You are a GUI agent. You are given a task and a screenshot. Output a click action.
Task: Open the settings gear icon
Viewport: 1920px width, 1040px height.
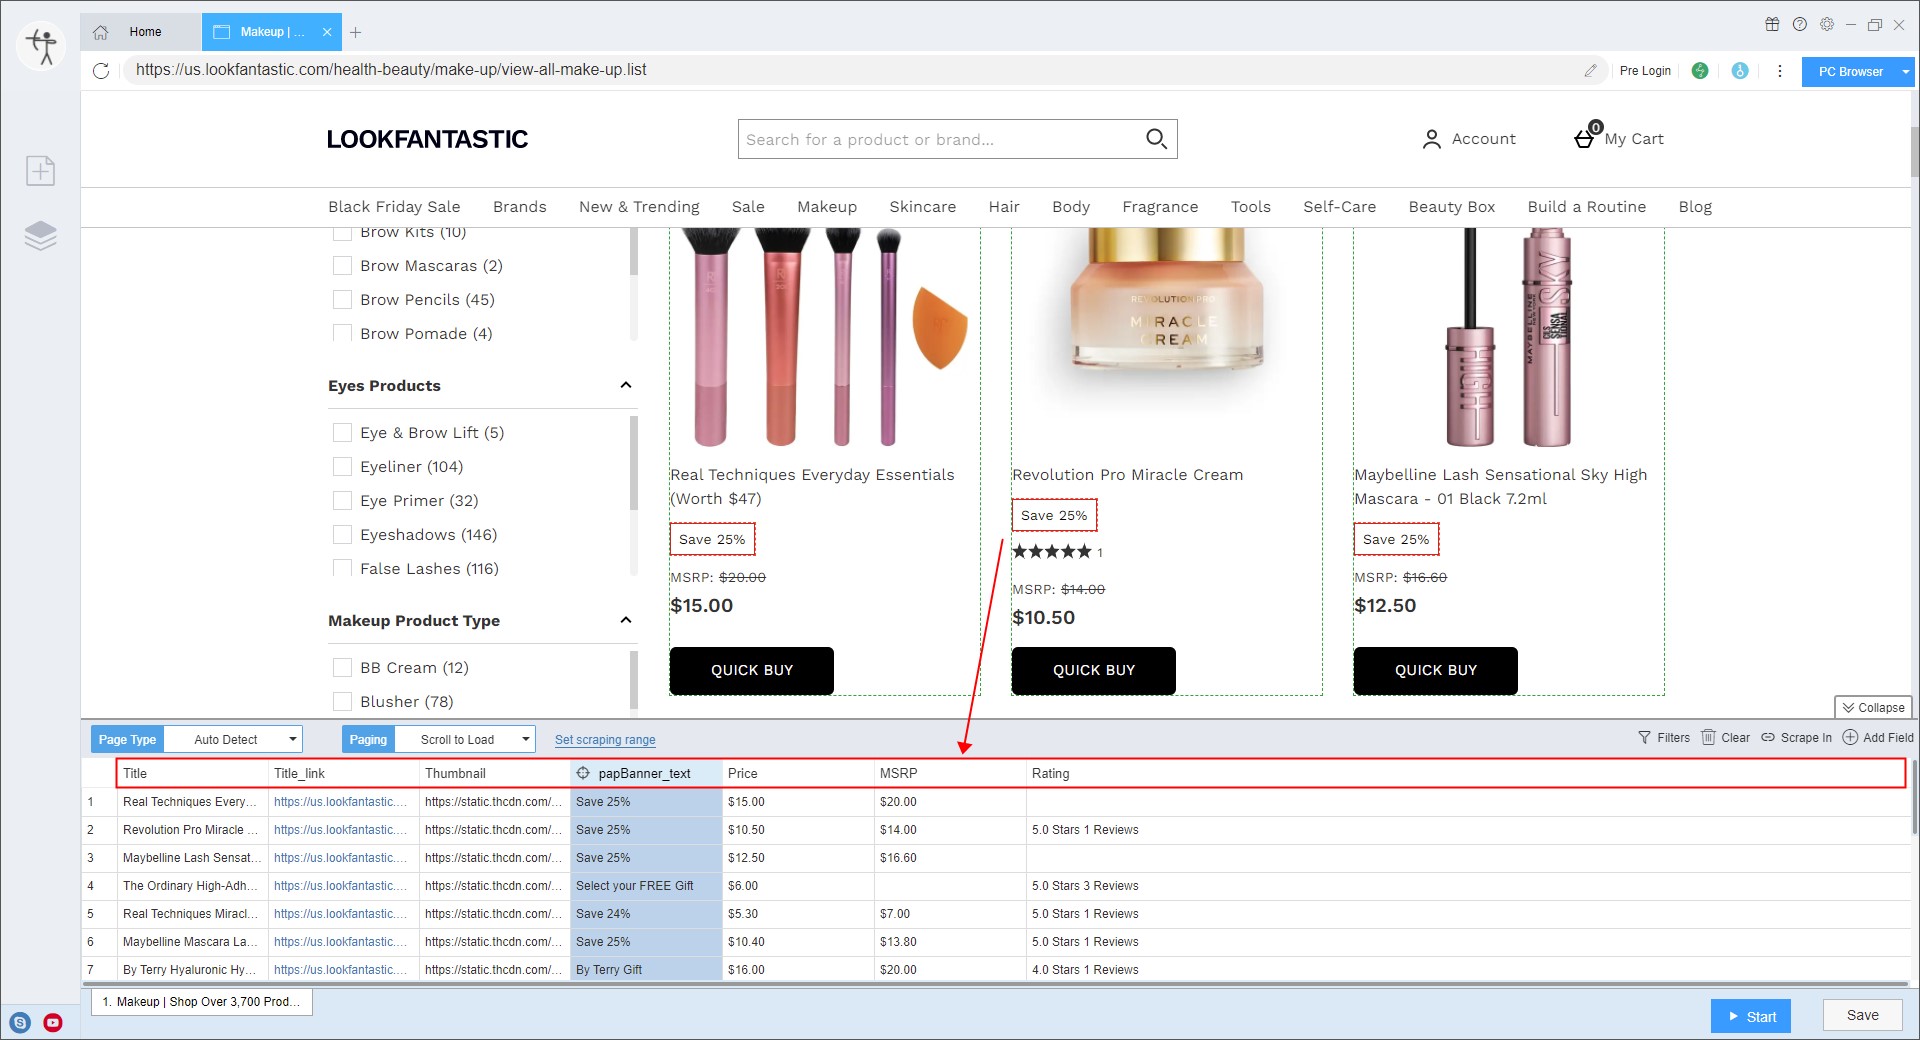click(x=1827, y=24)
